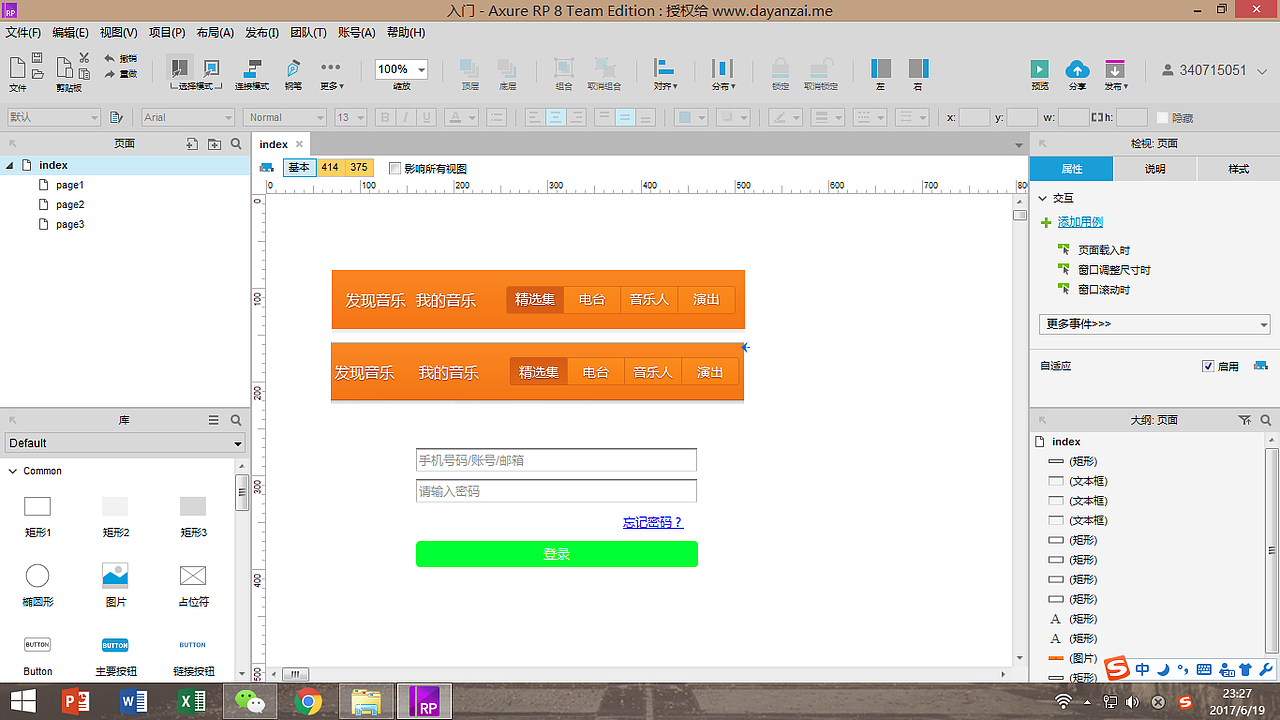Open the PowerPoint taskbar app
Image resolution: width=1280 pixels, height=720 pixels.
[76, 702]
